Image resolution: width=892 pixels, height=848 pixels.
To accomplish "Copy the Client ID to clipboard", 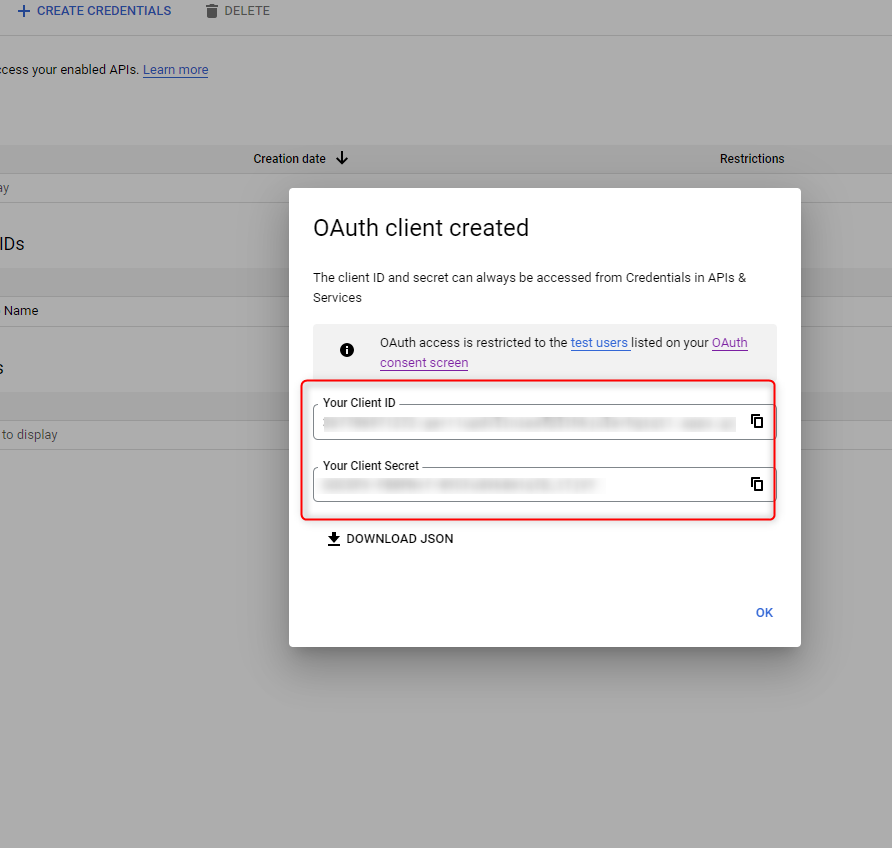I will [x=757, y=421].
